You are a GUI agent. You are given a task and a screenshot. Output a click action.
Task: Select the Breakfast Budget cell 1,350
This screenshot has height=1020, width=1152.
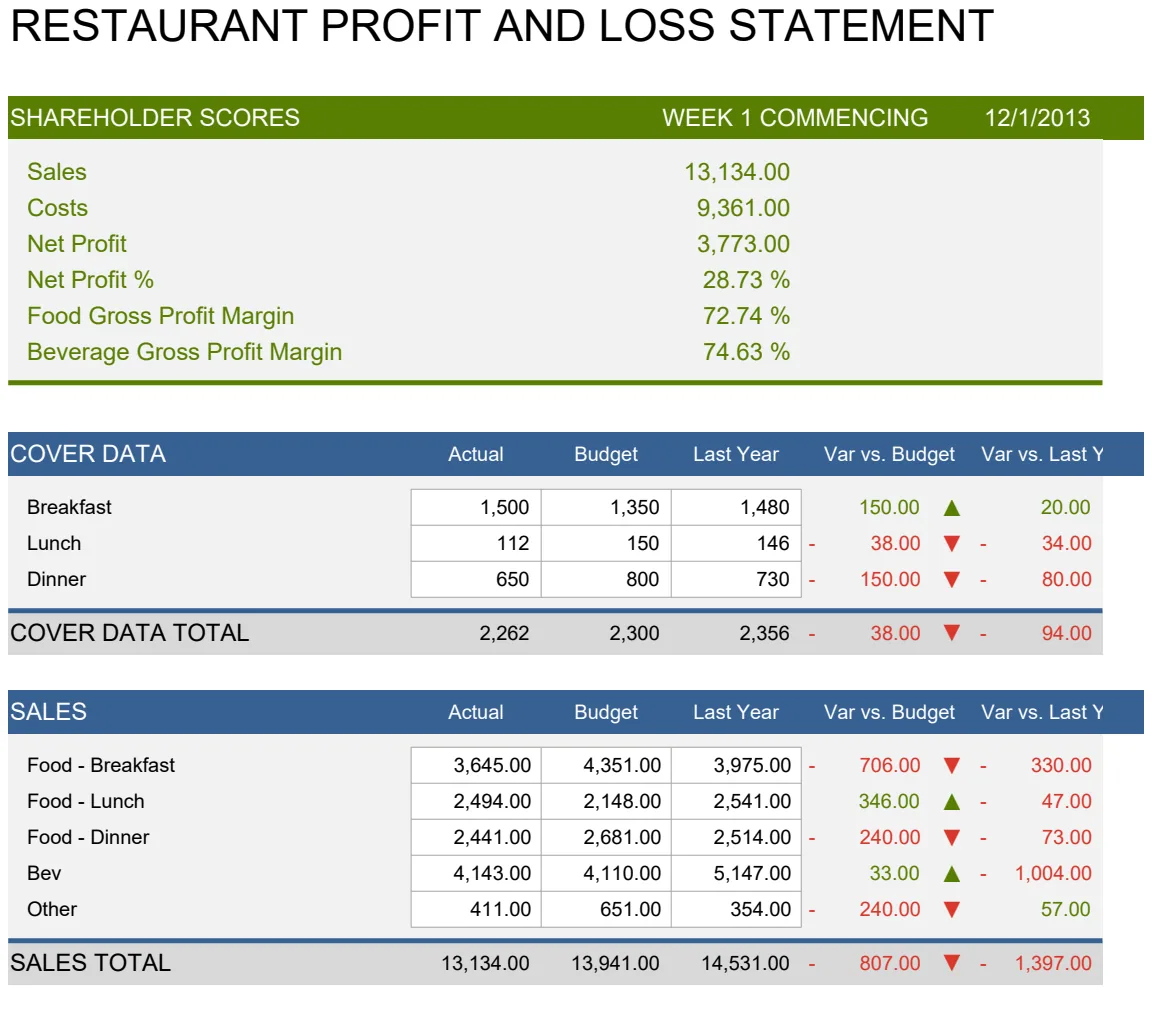pos(606,507)
